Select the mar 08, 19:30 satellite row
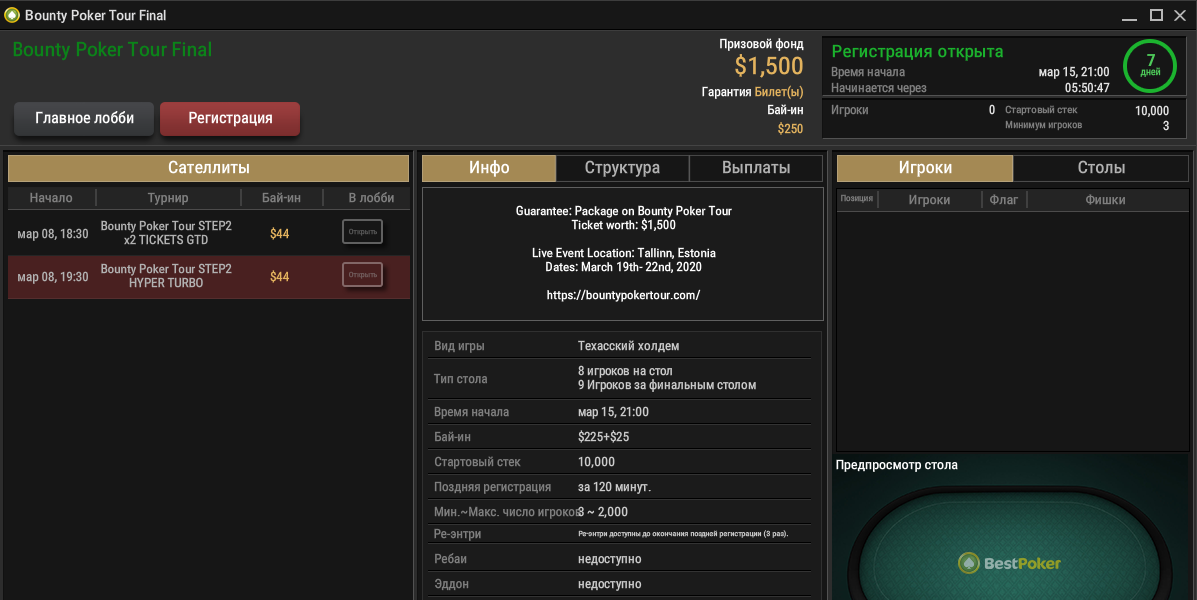Image resolution: width=1197 pixels, height=600 pixels. pos(165,276)
